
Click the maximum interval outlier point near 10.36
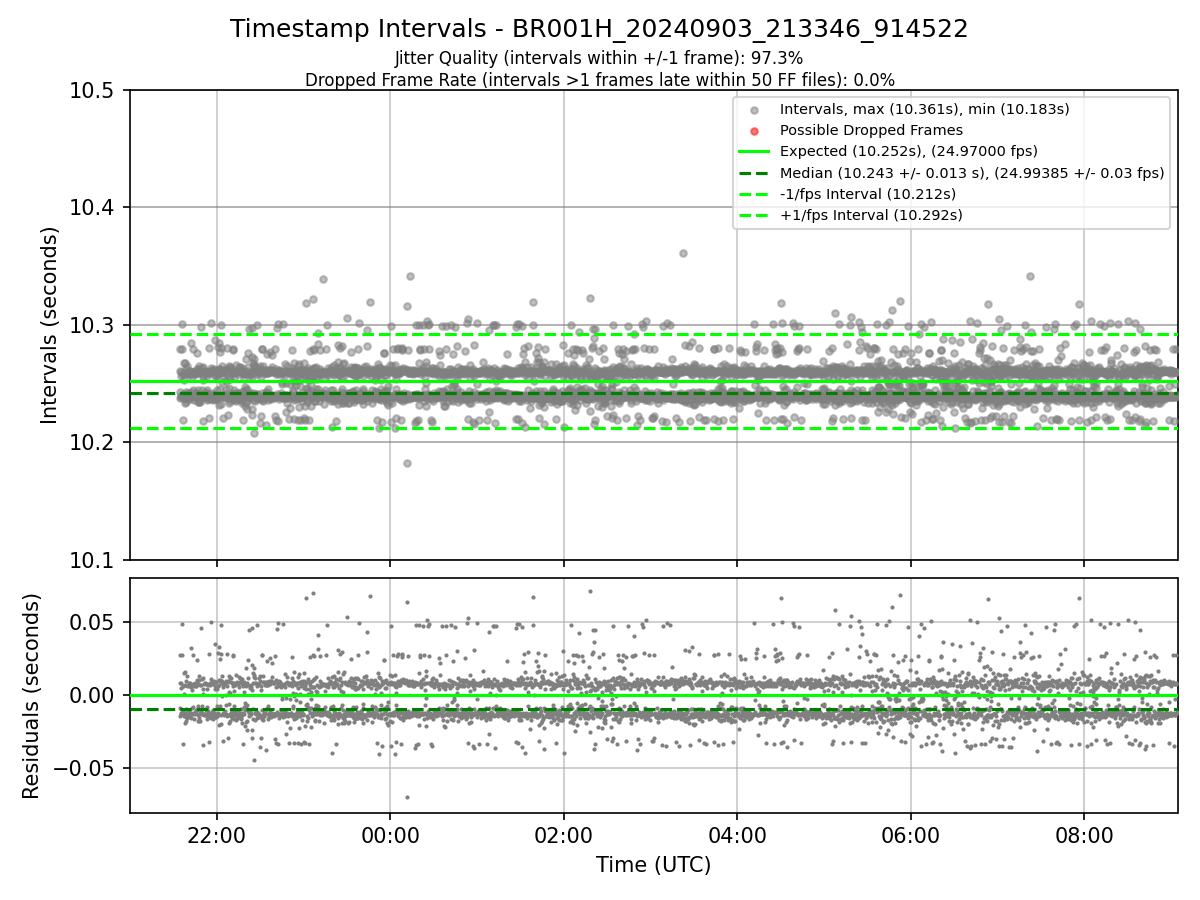pos(683,253)
